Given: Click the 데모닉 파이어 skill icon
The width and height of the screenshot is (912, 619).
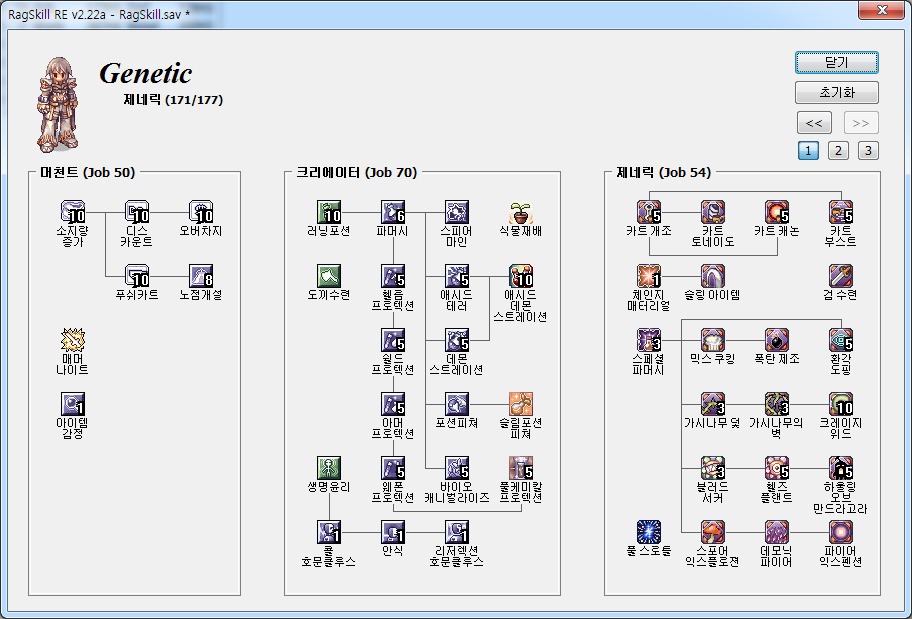Looking at the screenshot, I should [776, 532].
